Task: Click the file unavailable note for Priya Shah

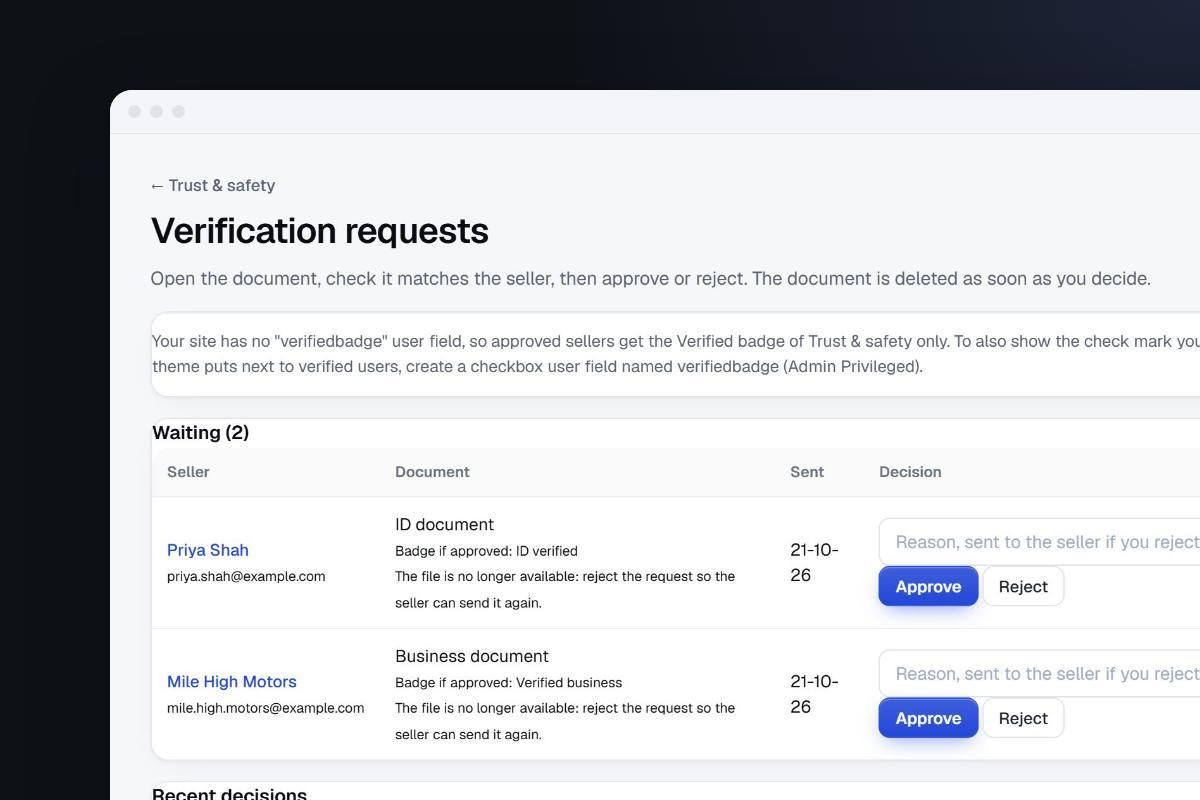Action: tap(565, 590)
